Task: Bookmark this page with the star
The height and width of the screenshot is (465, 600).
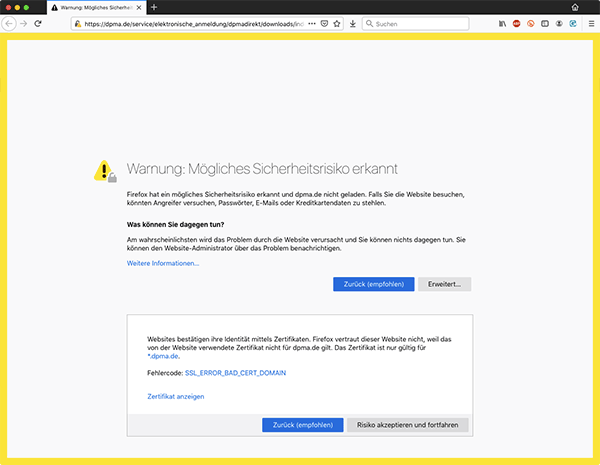Action: click(337, 24)
